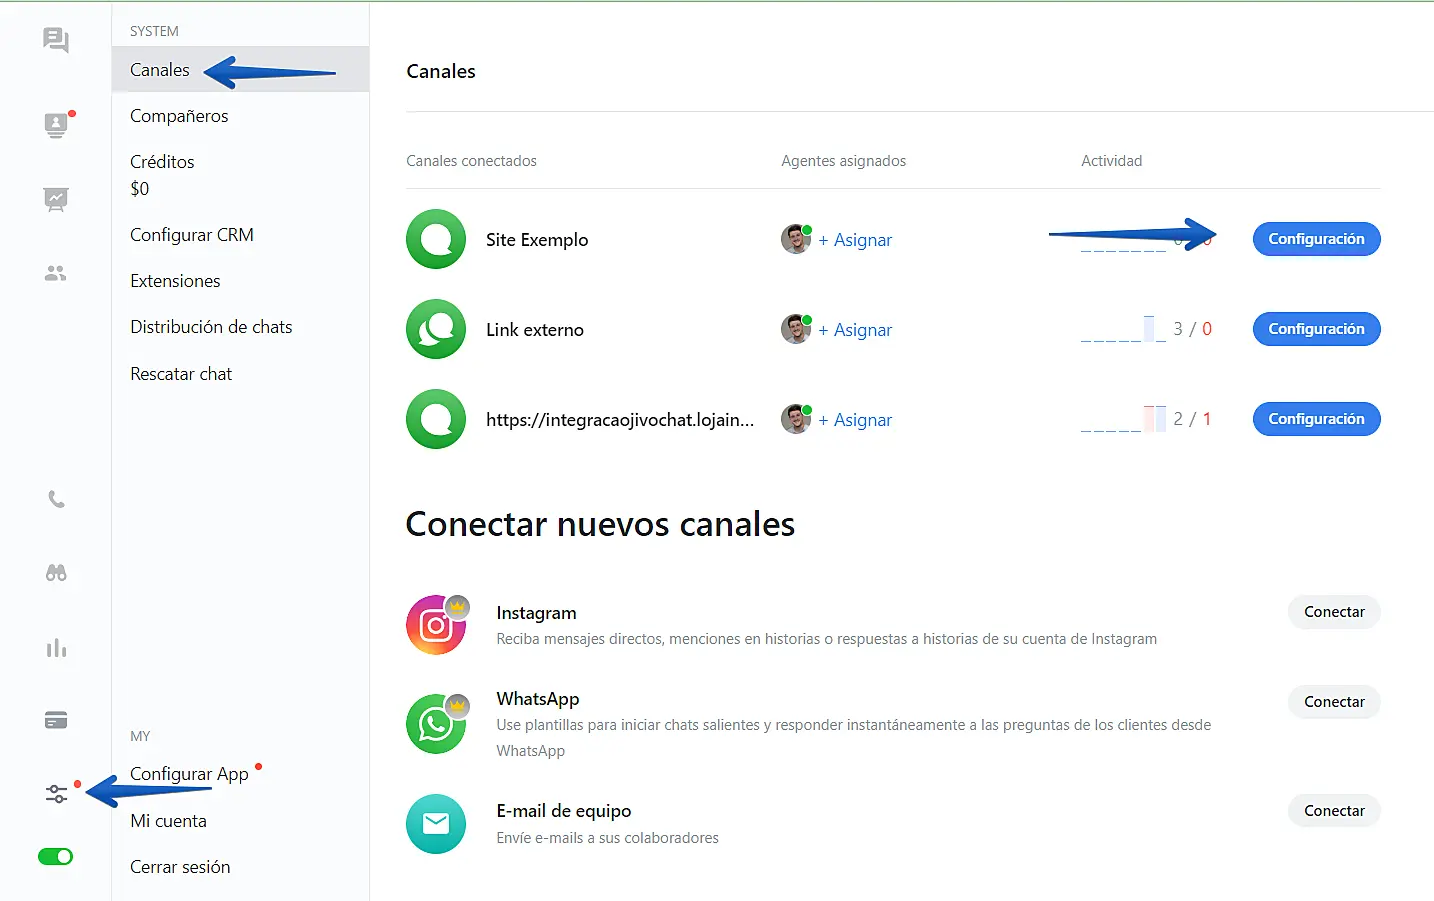Click the binoculars icon in sidebar
Viewport: 1434px width, 901px height.
pos(56,573)
